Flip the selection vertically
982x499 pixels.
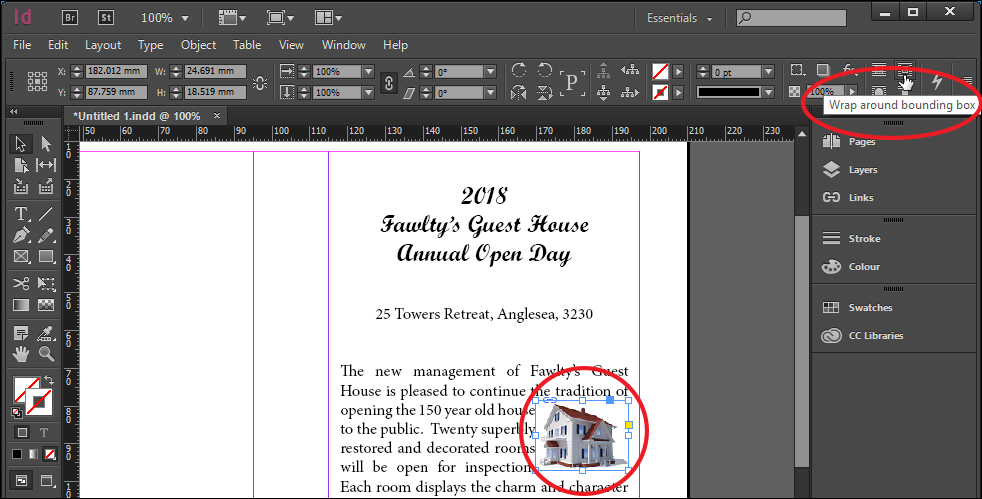544,93
